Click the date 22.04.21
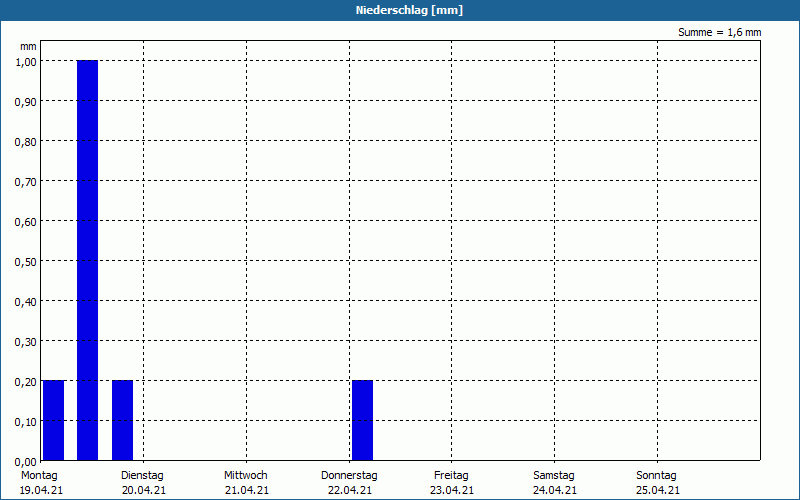The height and width of the screenshot is (500, 800). (350, 491)
